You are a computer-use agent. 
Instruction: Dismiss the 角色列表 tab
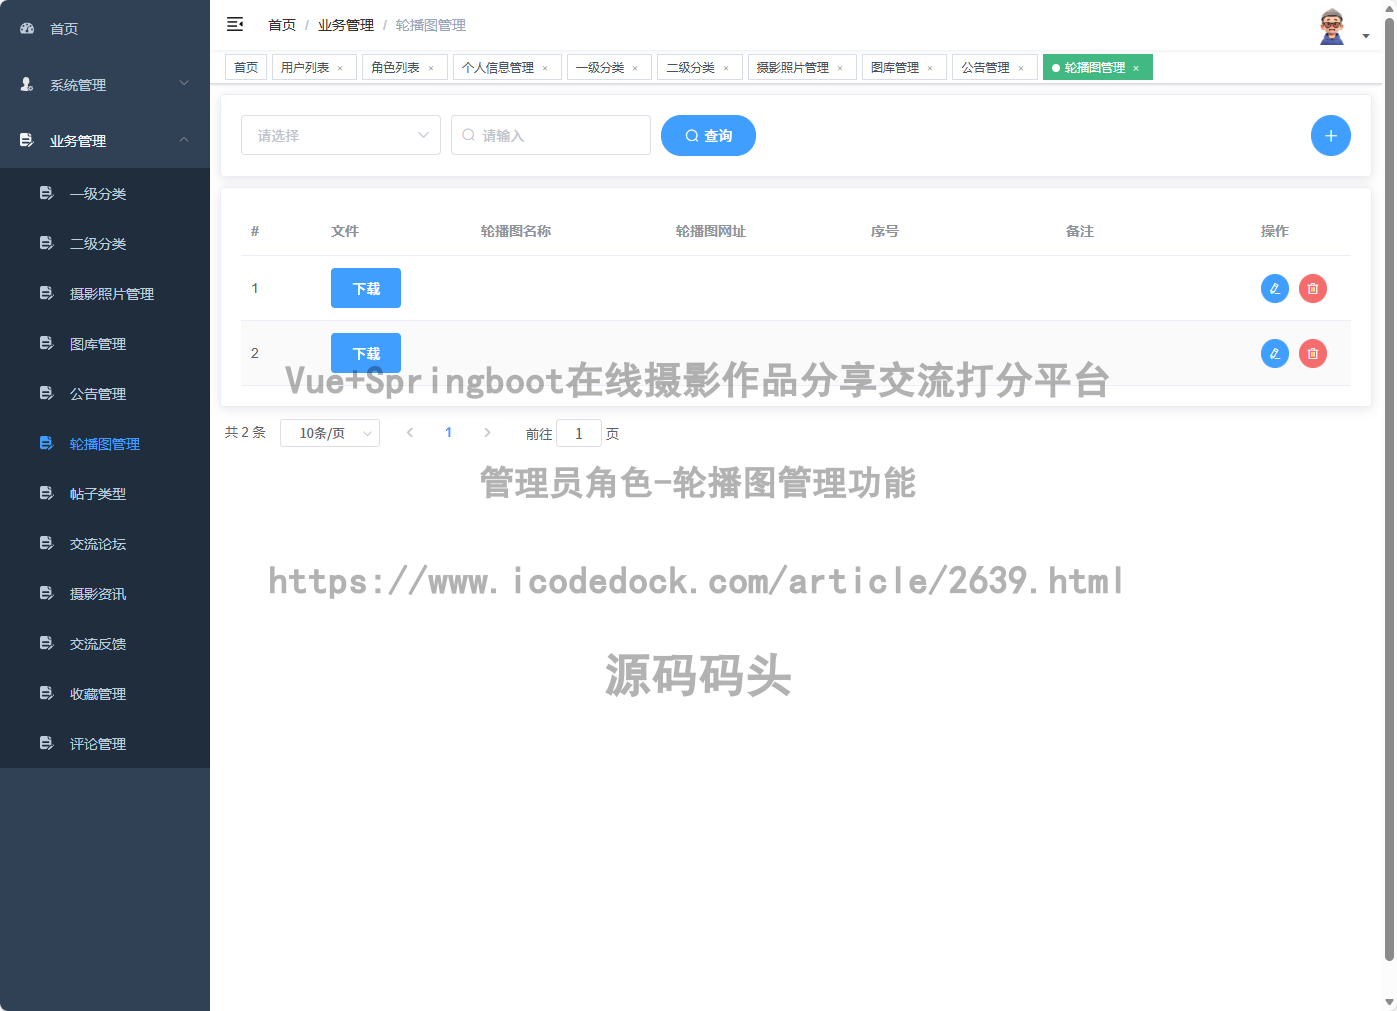(x=432, y=67)
